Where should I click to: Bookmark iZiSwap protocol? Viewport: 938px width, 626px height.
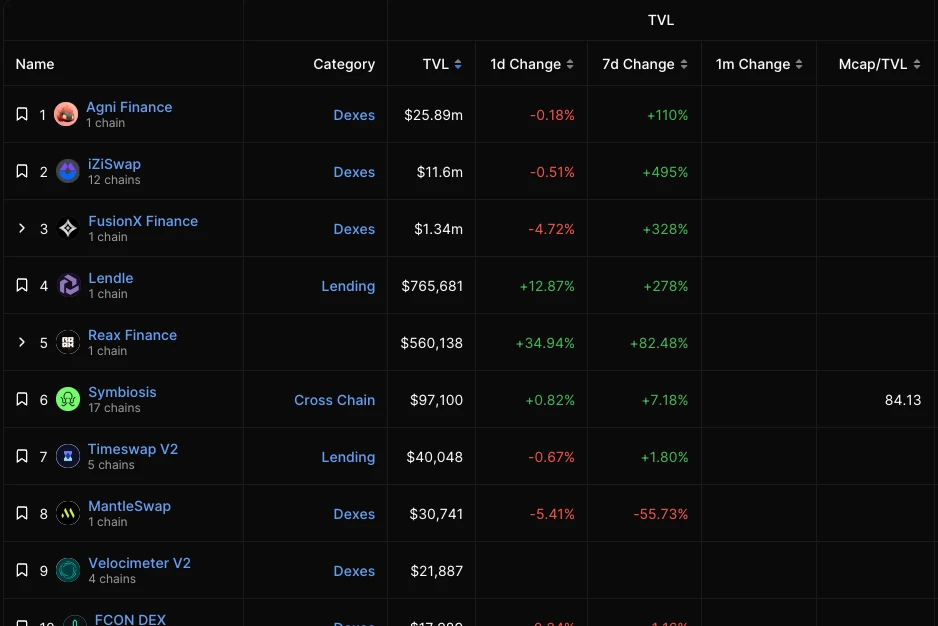(22, 171)
